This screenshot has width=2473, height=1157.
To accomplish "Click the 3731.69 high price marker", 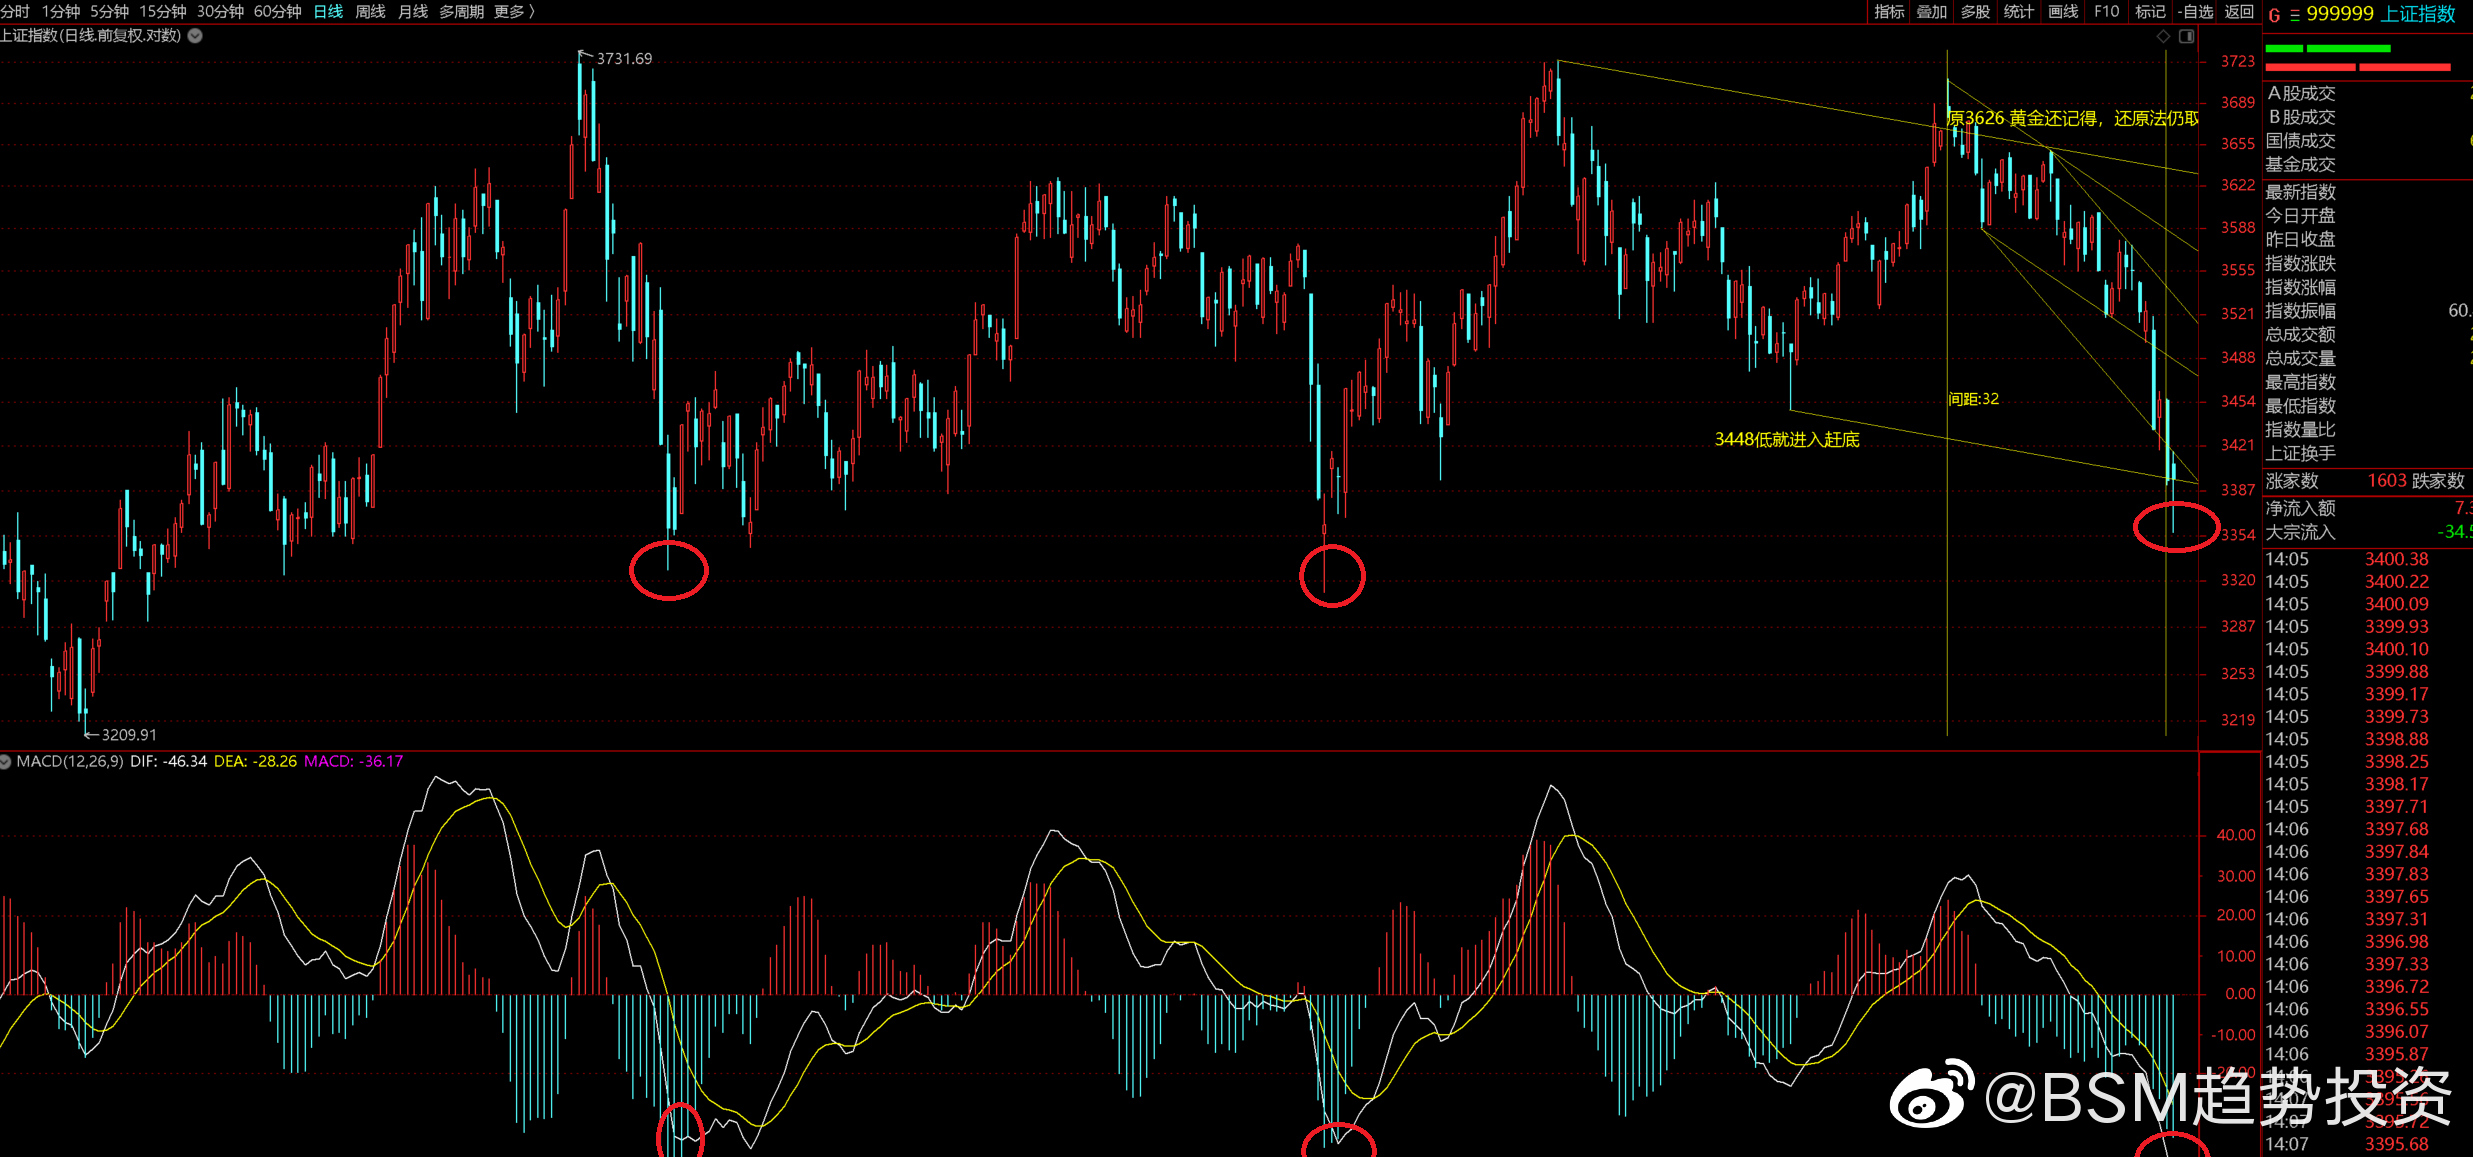I will pyautogui.click(x=623, y=59).
